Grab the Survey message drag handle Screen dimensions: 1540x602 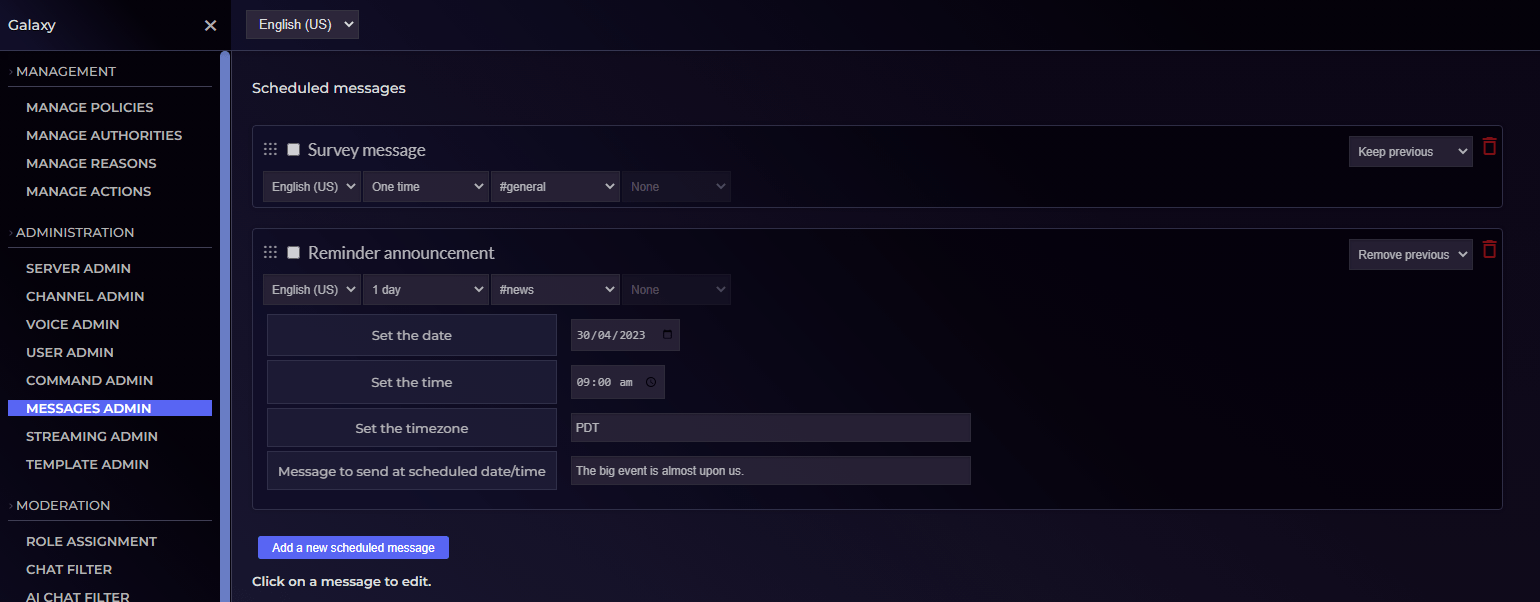[270, 150]
